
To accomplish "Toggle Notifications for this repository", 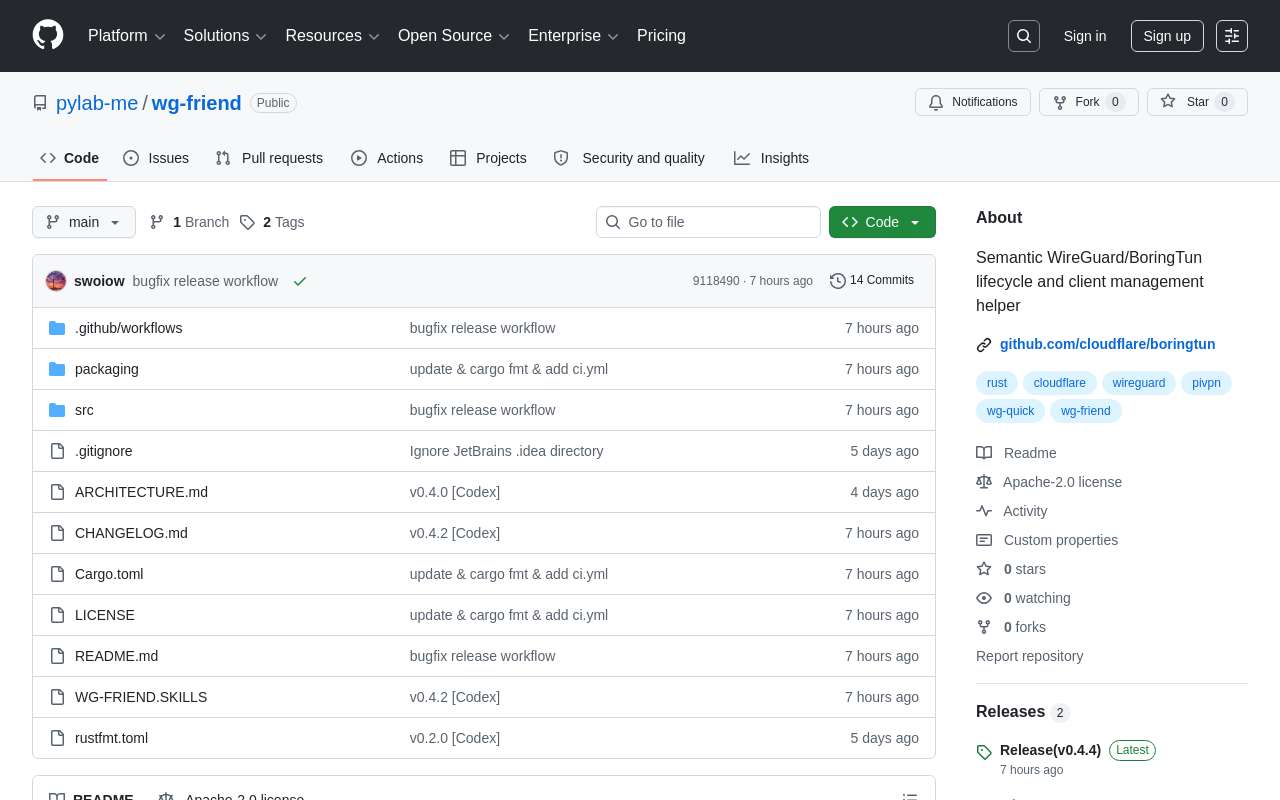I will pos(972,102).
